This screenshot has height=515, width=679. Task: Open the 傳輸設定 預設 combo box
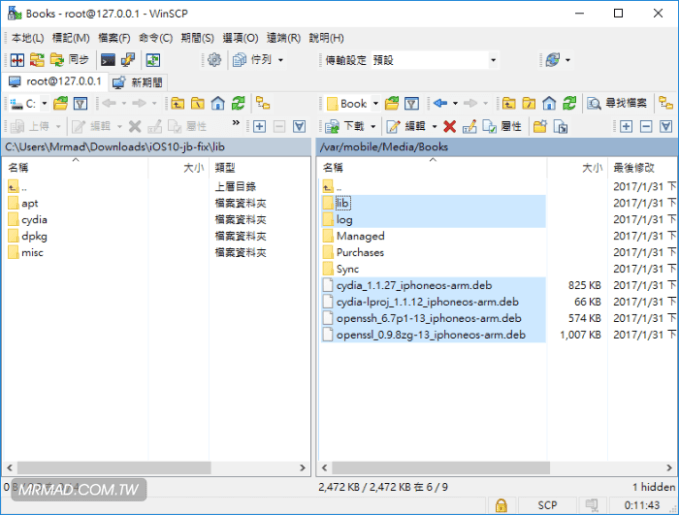pyautogui.click(x=434, y=60)
